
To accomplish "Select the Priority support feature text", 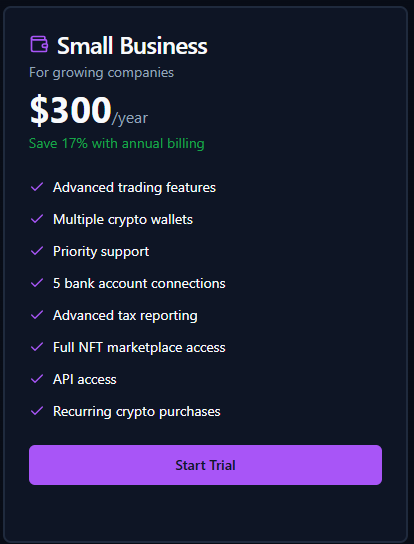I will tap(101, 252).
